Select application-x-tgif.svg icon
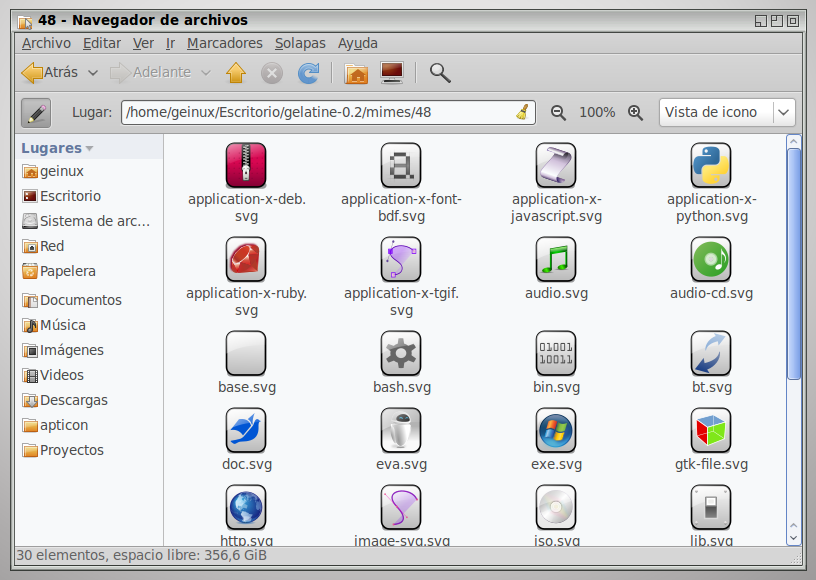The image size is (816, 580). pyautogui.click(x=401, y=260)
